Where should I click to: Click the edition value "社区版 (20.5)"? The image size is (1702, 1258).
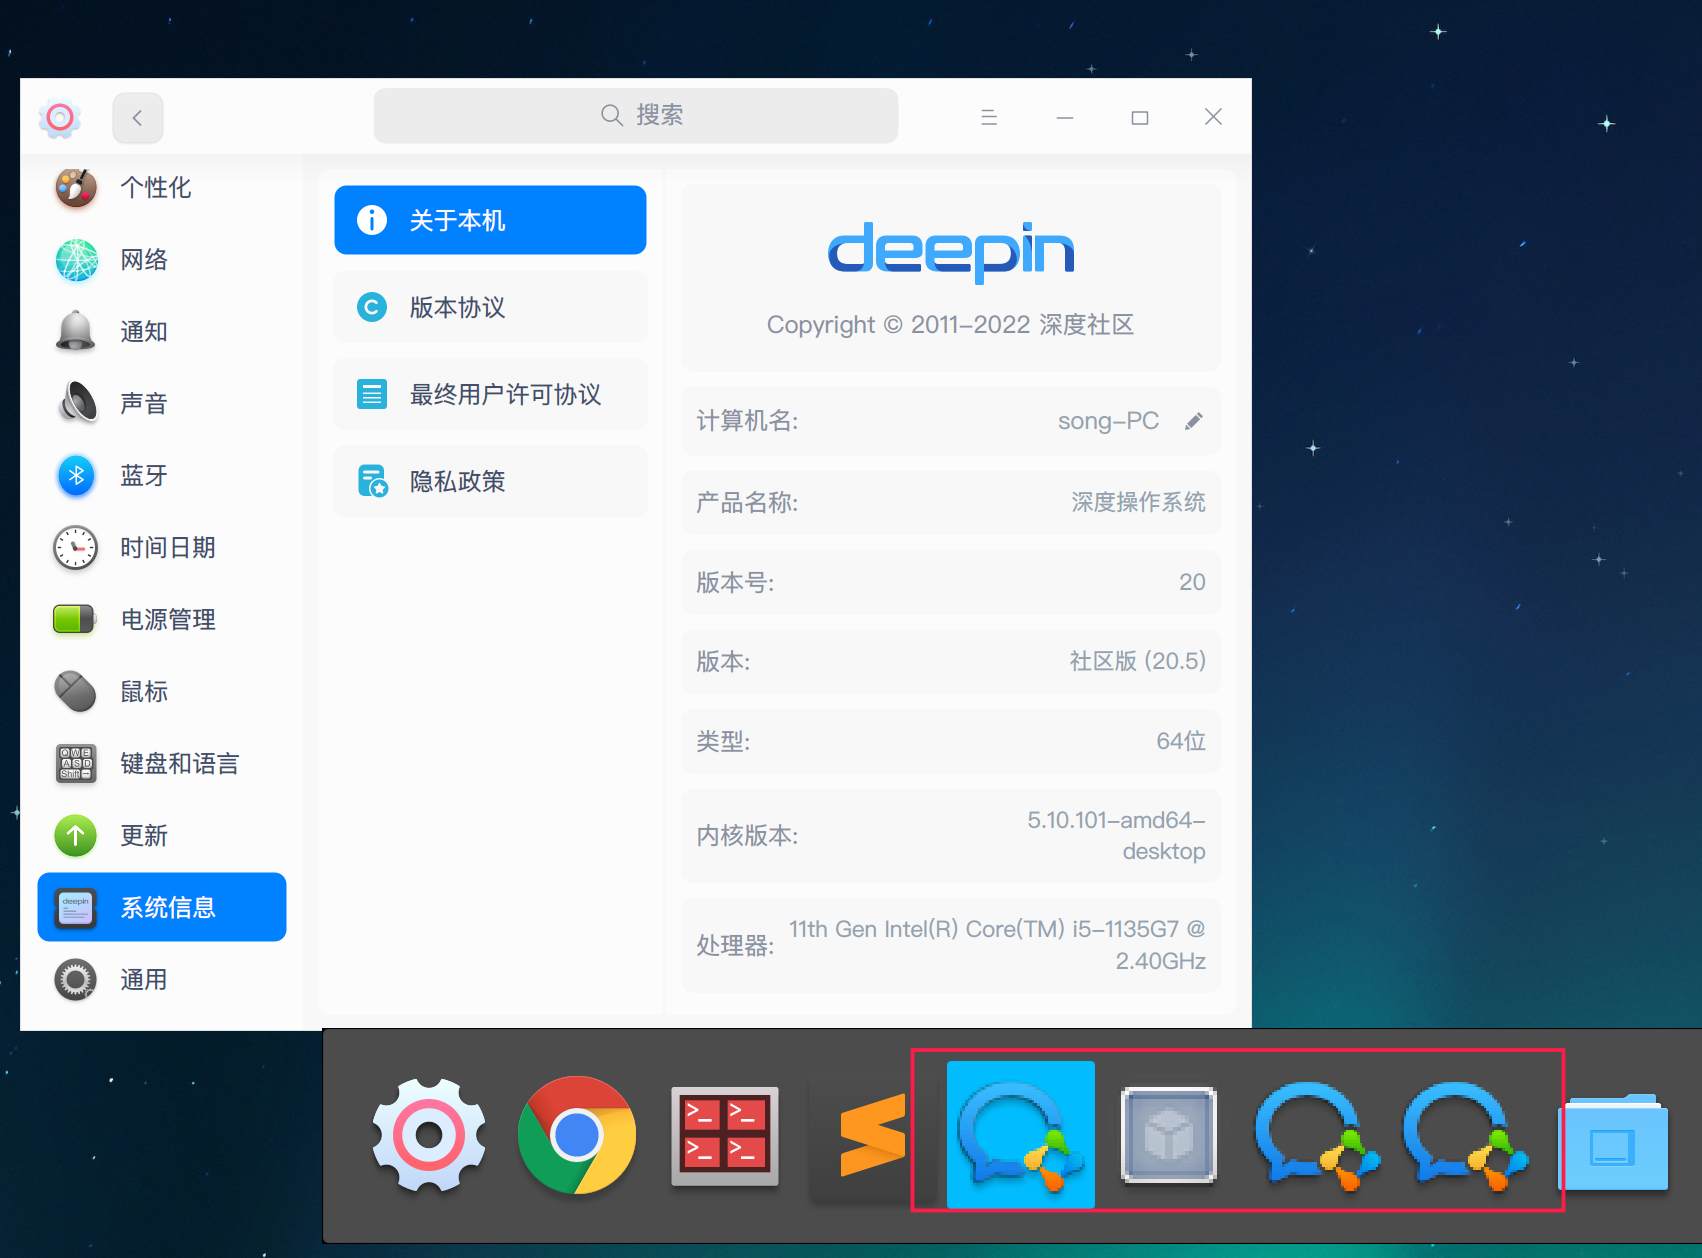pyautogui.click(x=1138, y=661)
